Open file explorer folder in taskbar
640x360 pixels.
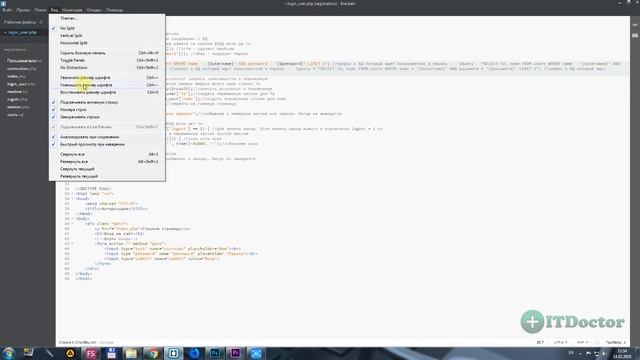coord(132,353)
